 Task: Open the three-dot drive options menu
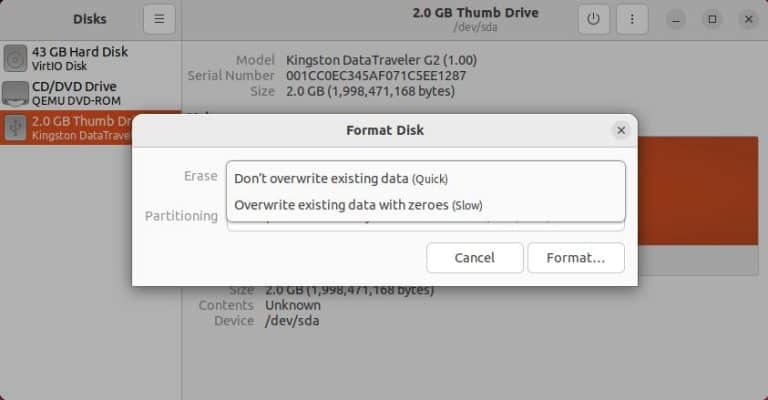click(x=632, y=19)
